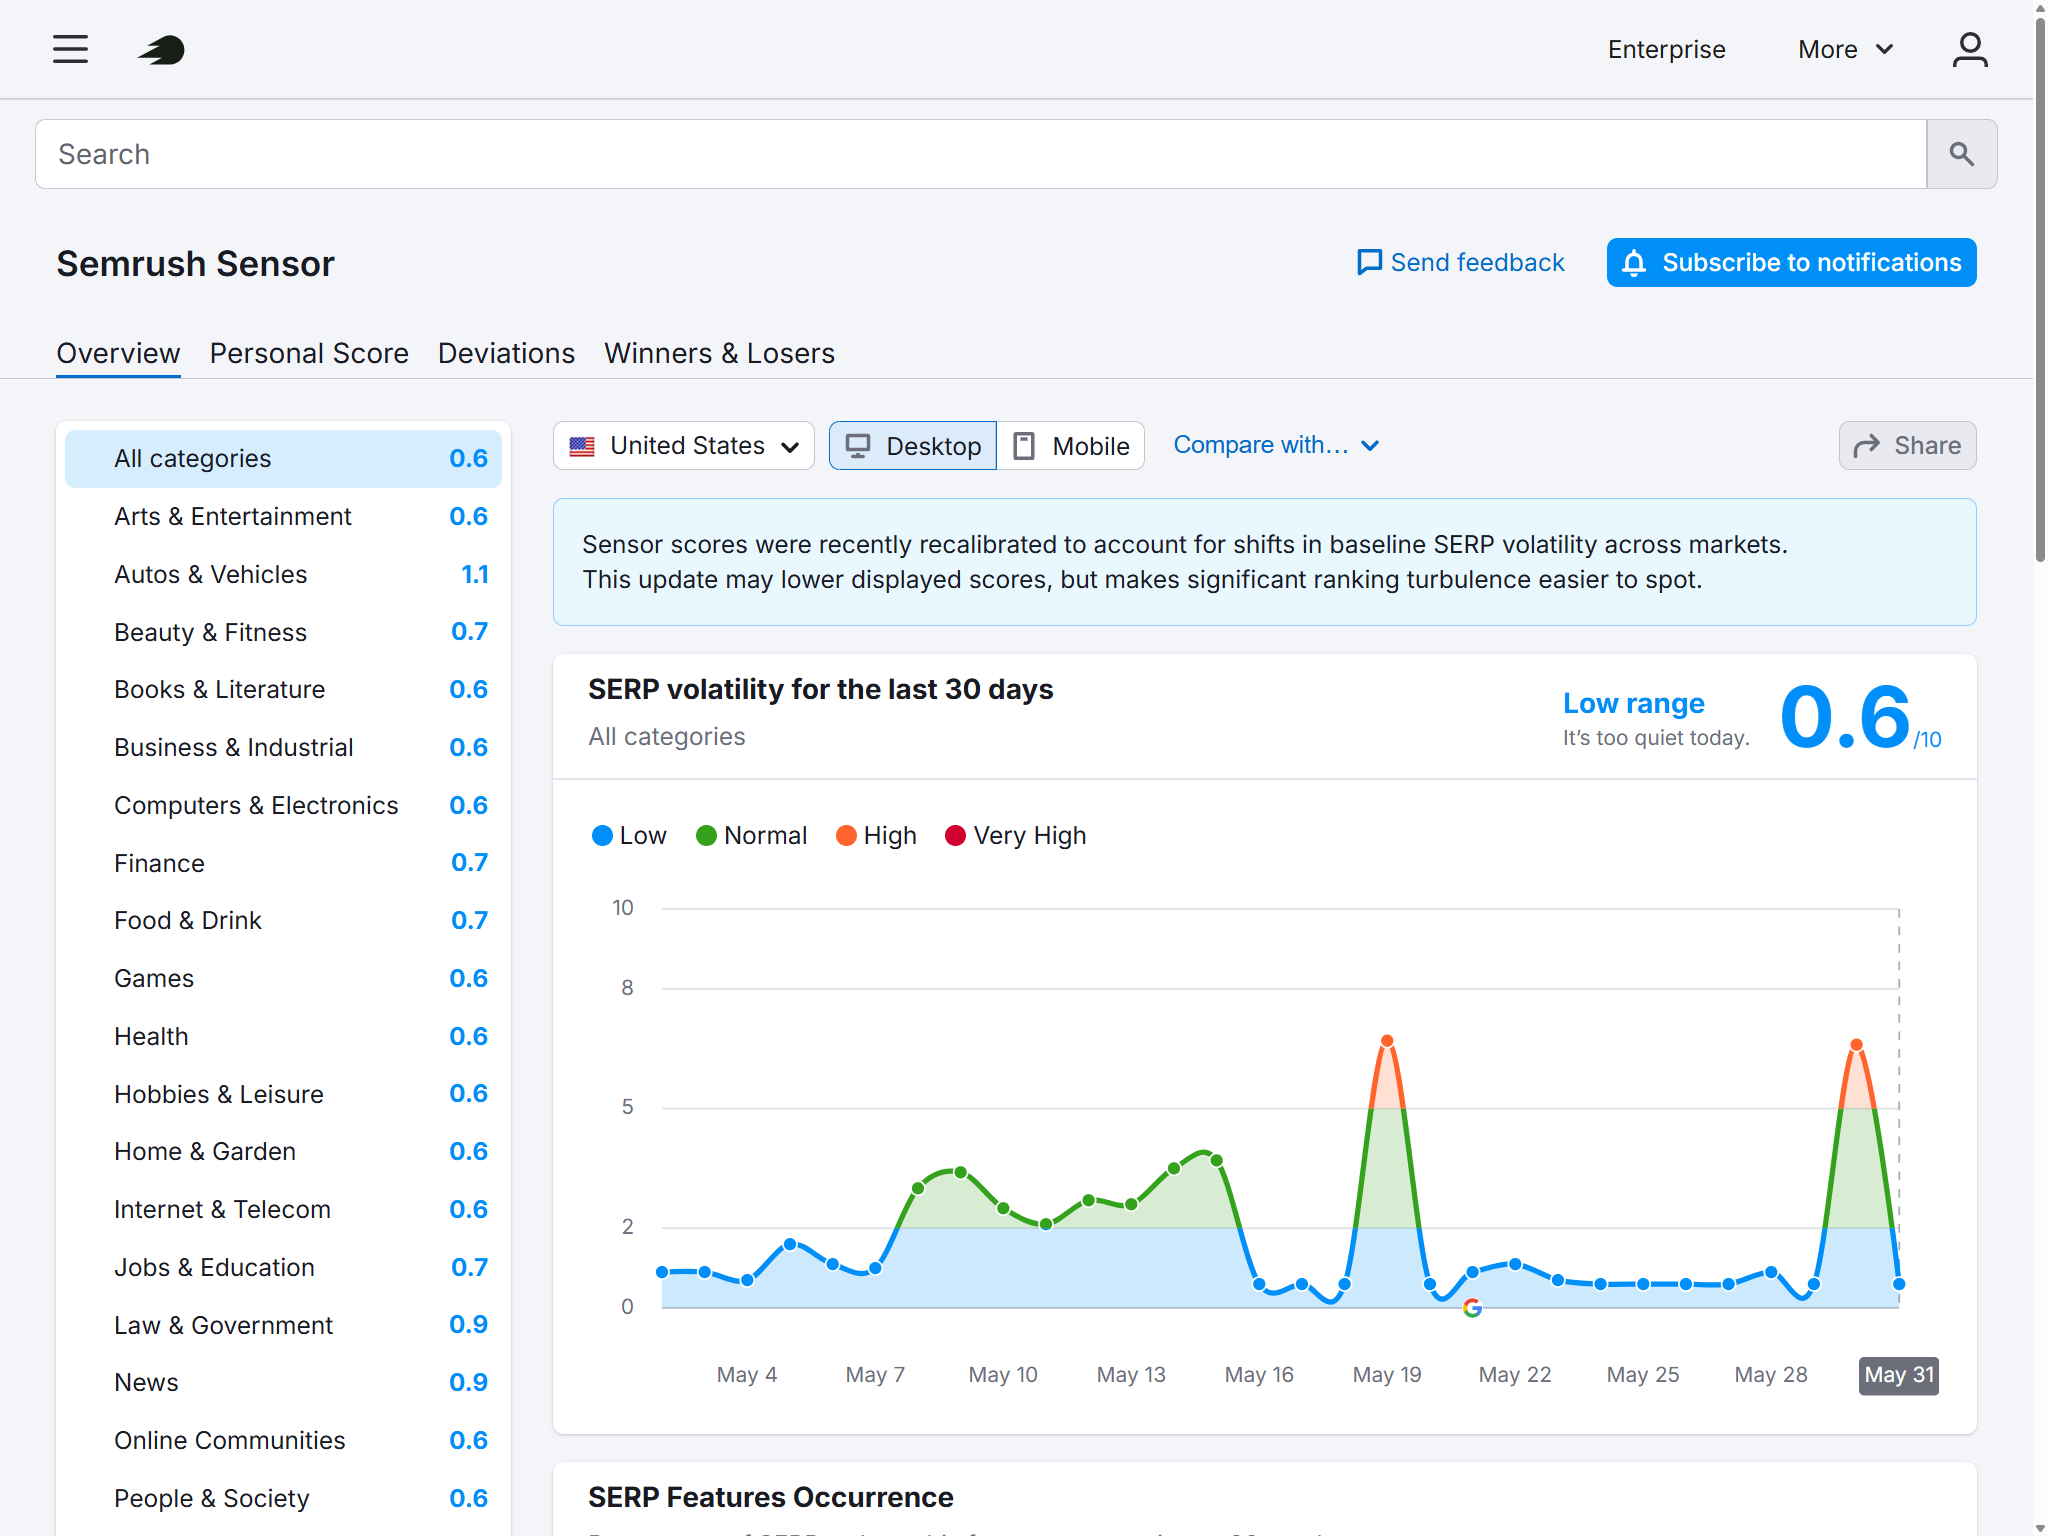
Task: Click the page vertical scrollbar
Action: click(2040, 290)
